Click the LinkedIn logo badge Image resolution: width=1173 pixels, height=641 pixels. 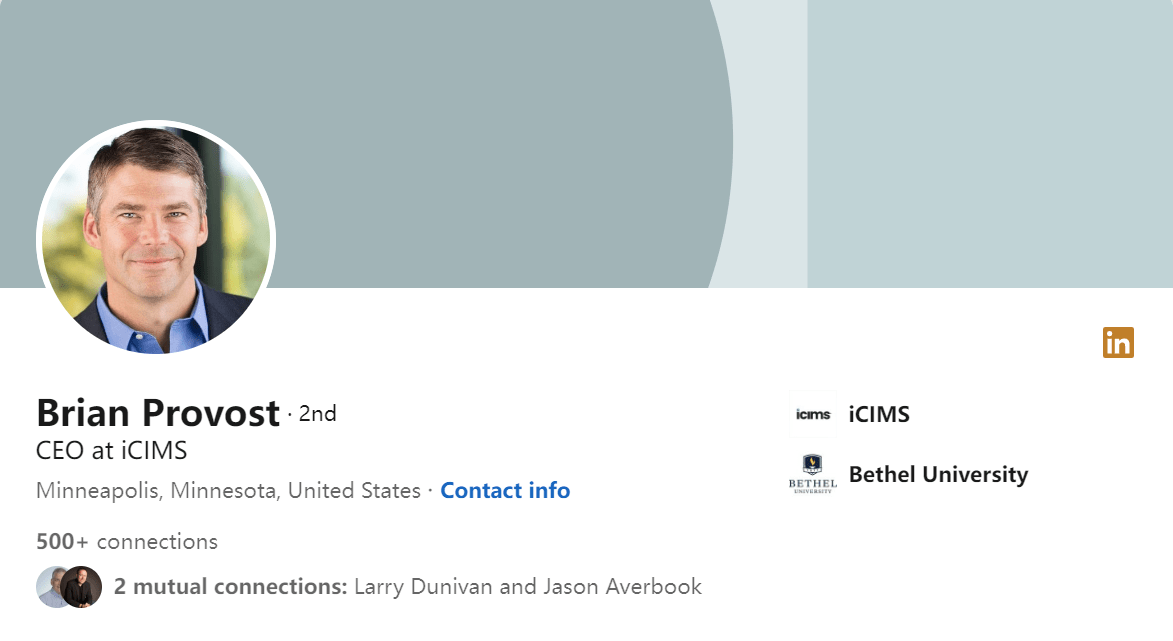[1119, 343]
